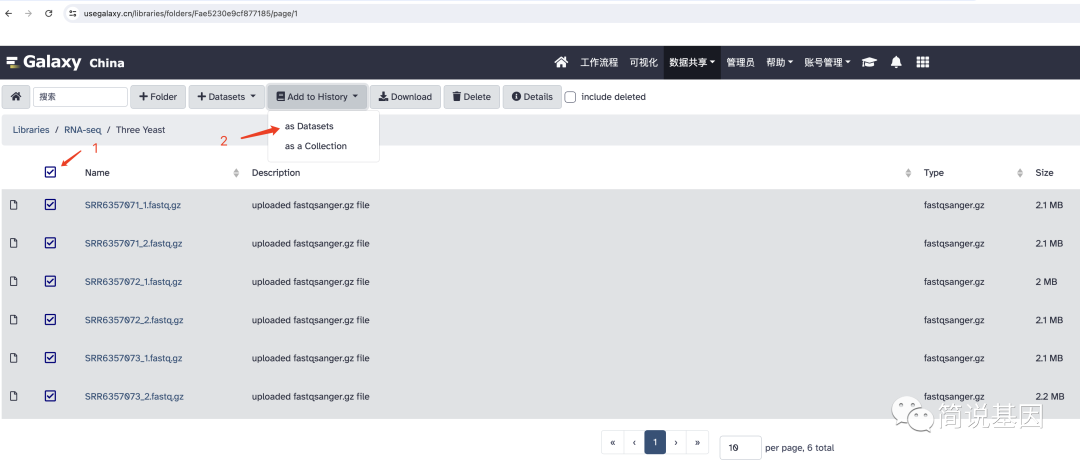Click the Delete button
1080x464 pixels.
point(471,97)
